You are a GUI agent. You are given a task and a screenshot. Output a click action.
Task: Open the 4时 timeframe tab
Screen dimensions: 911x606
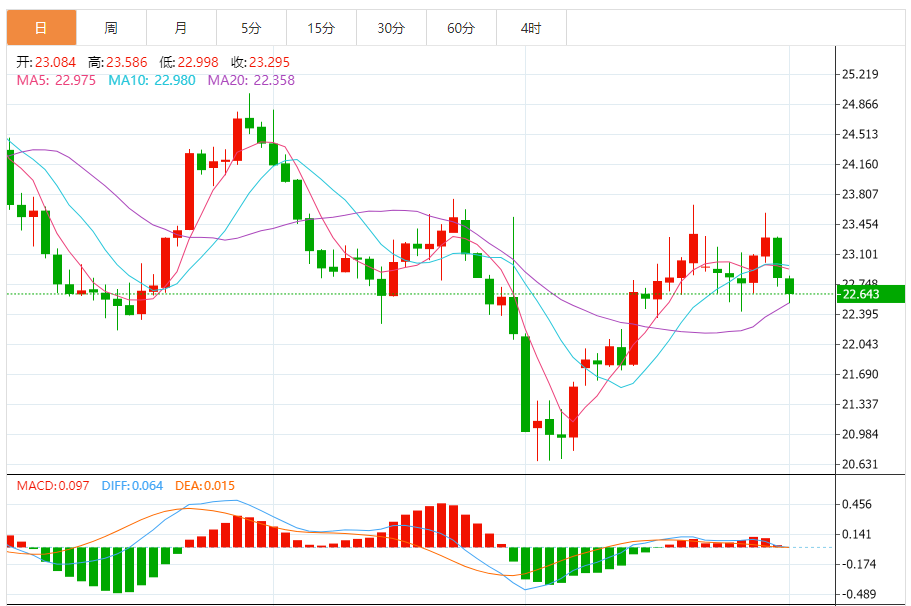pyautogui.click(x=531, y=27)
